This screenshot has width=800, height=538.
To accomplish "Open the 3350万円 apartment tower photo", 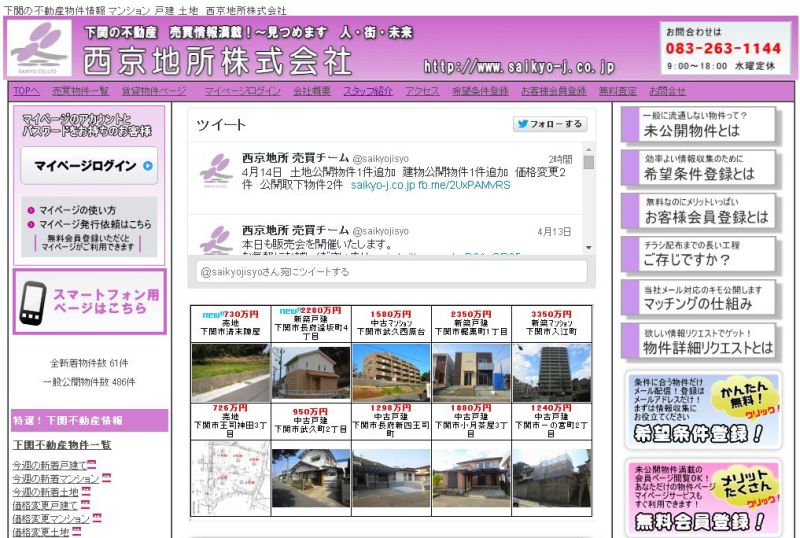I will tap(551, 372).
